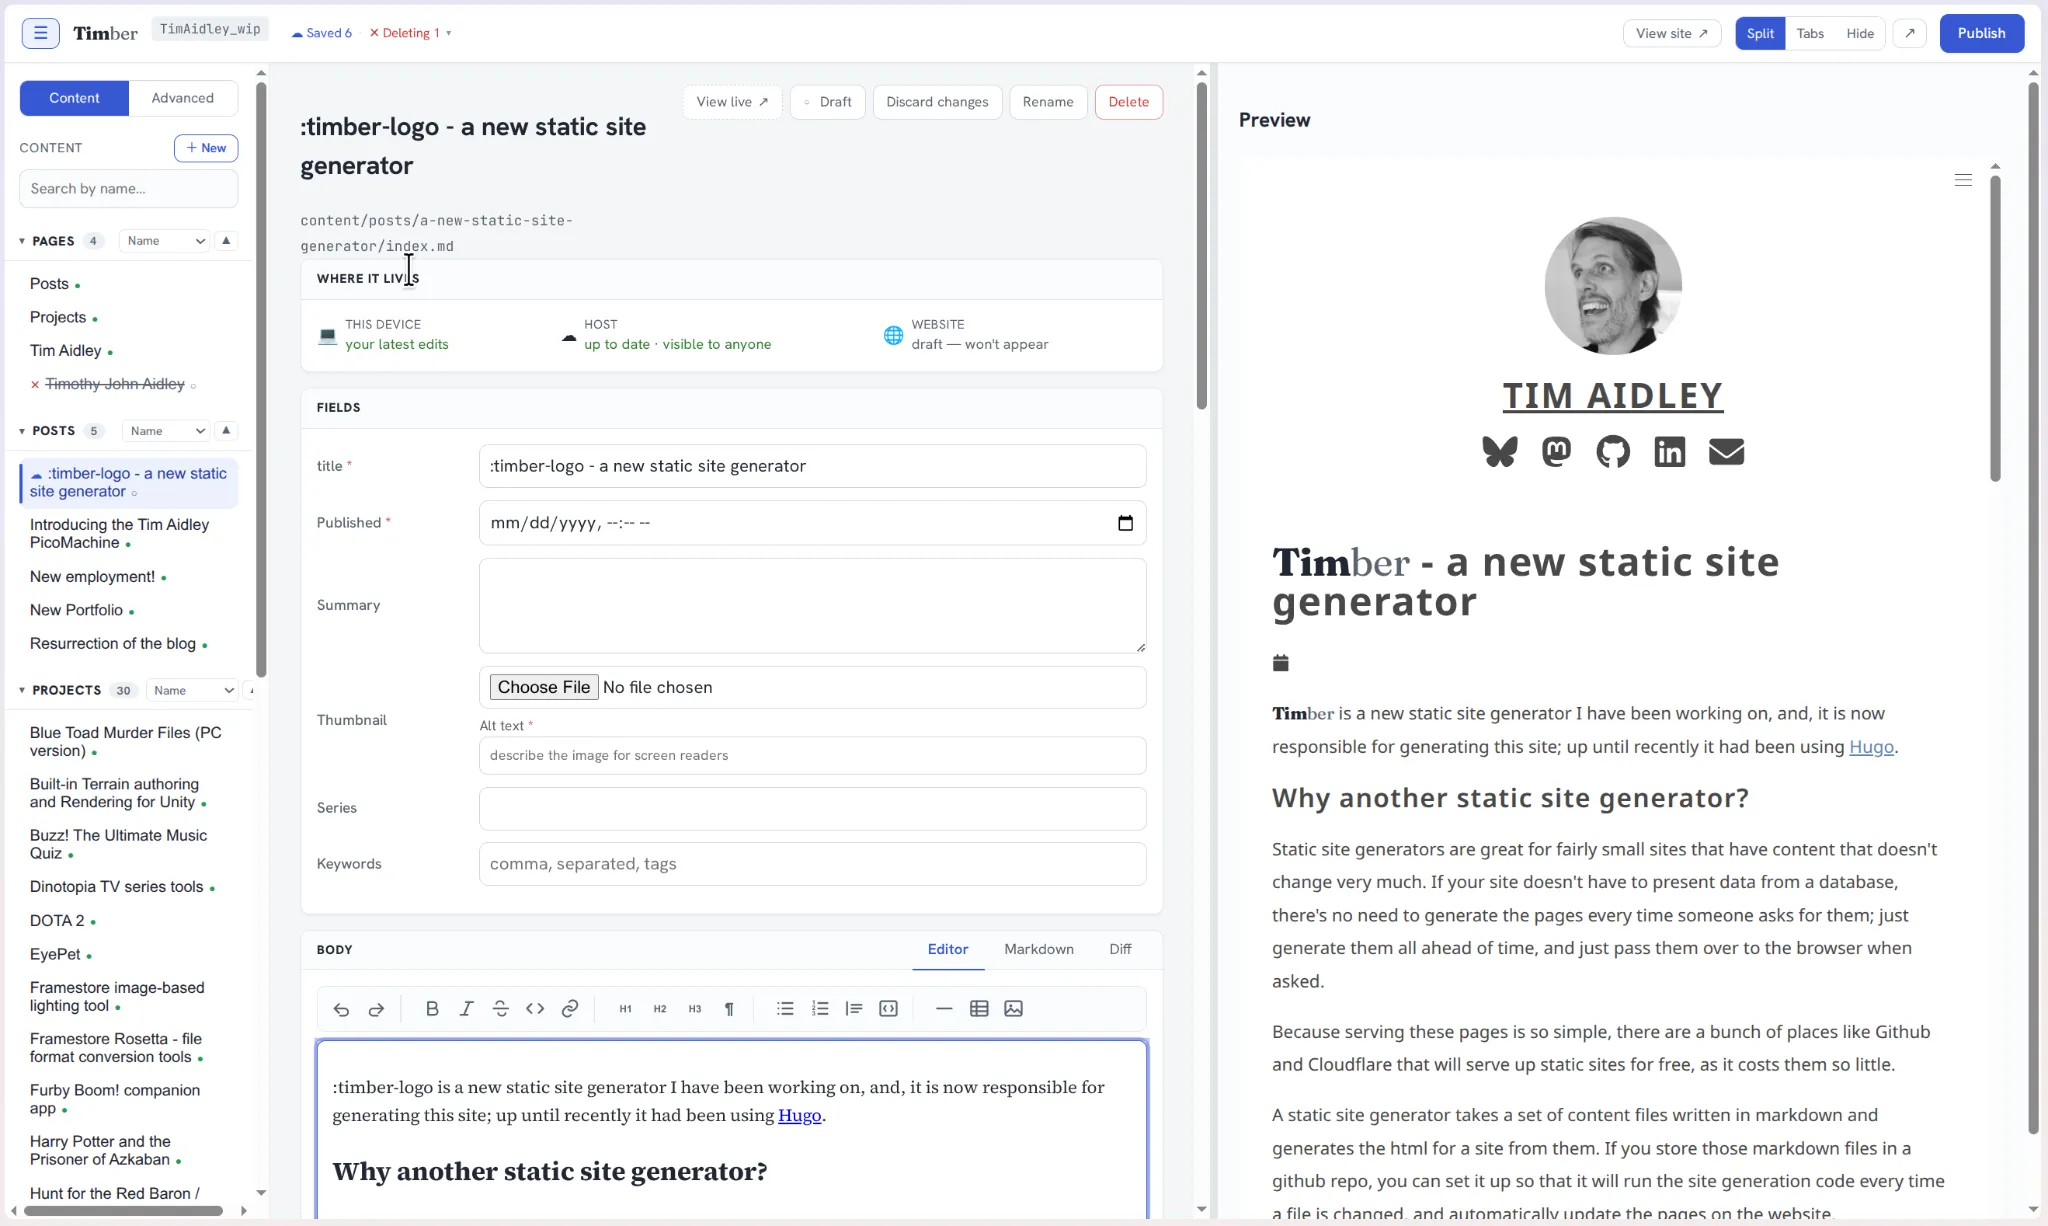Reverse the Pages sort direction
This screenshot has width=2048, height=1226.
click(226, 240)
